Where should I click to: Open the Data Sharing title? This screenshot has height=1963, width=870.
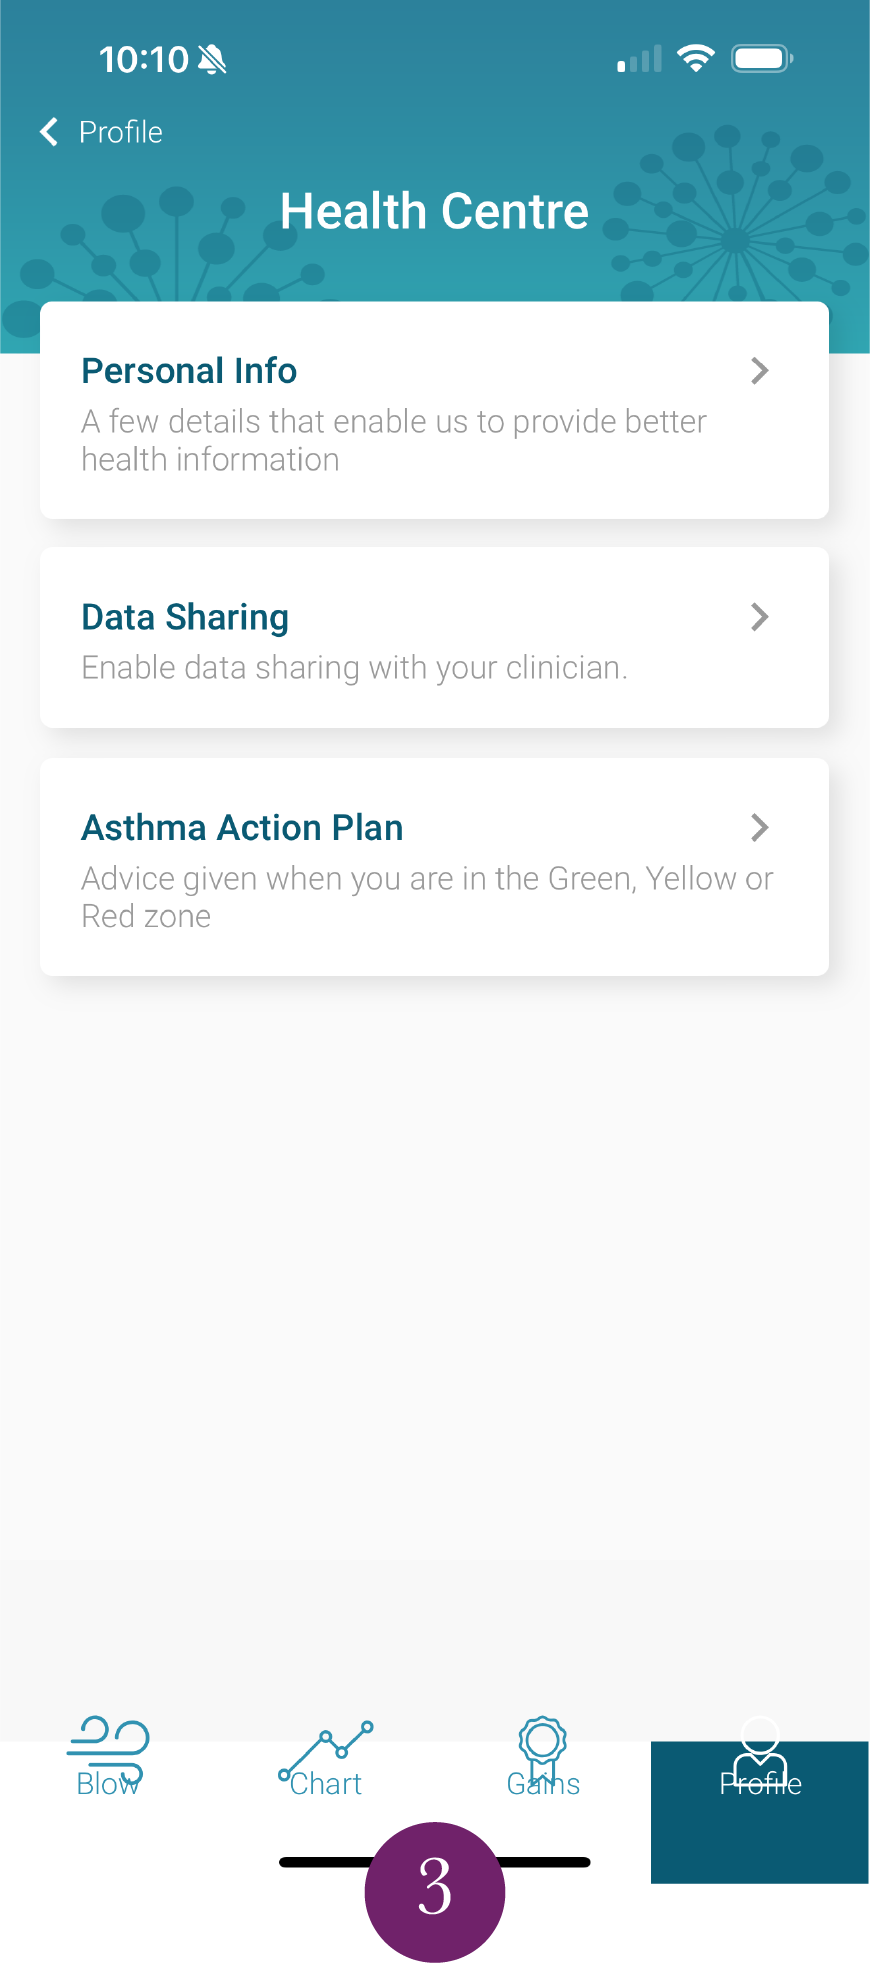(x=185, y=617)
